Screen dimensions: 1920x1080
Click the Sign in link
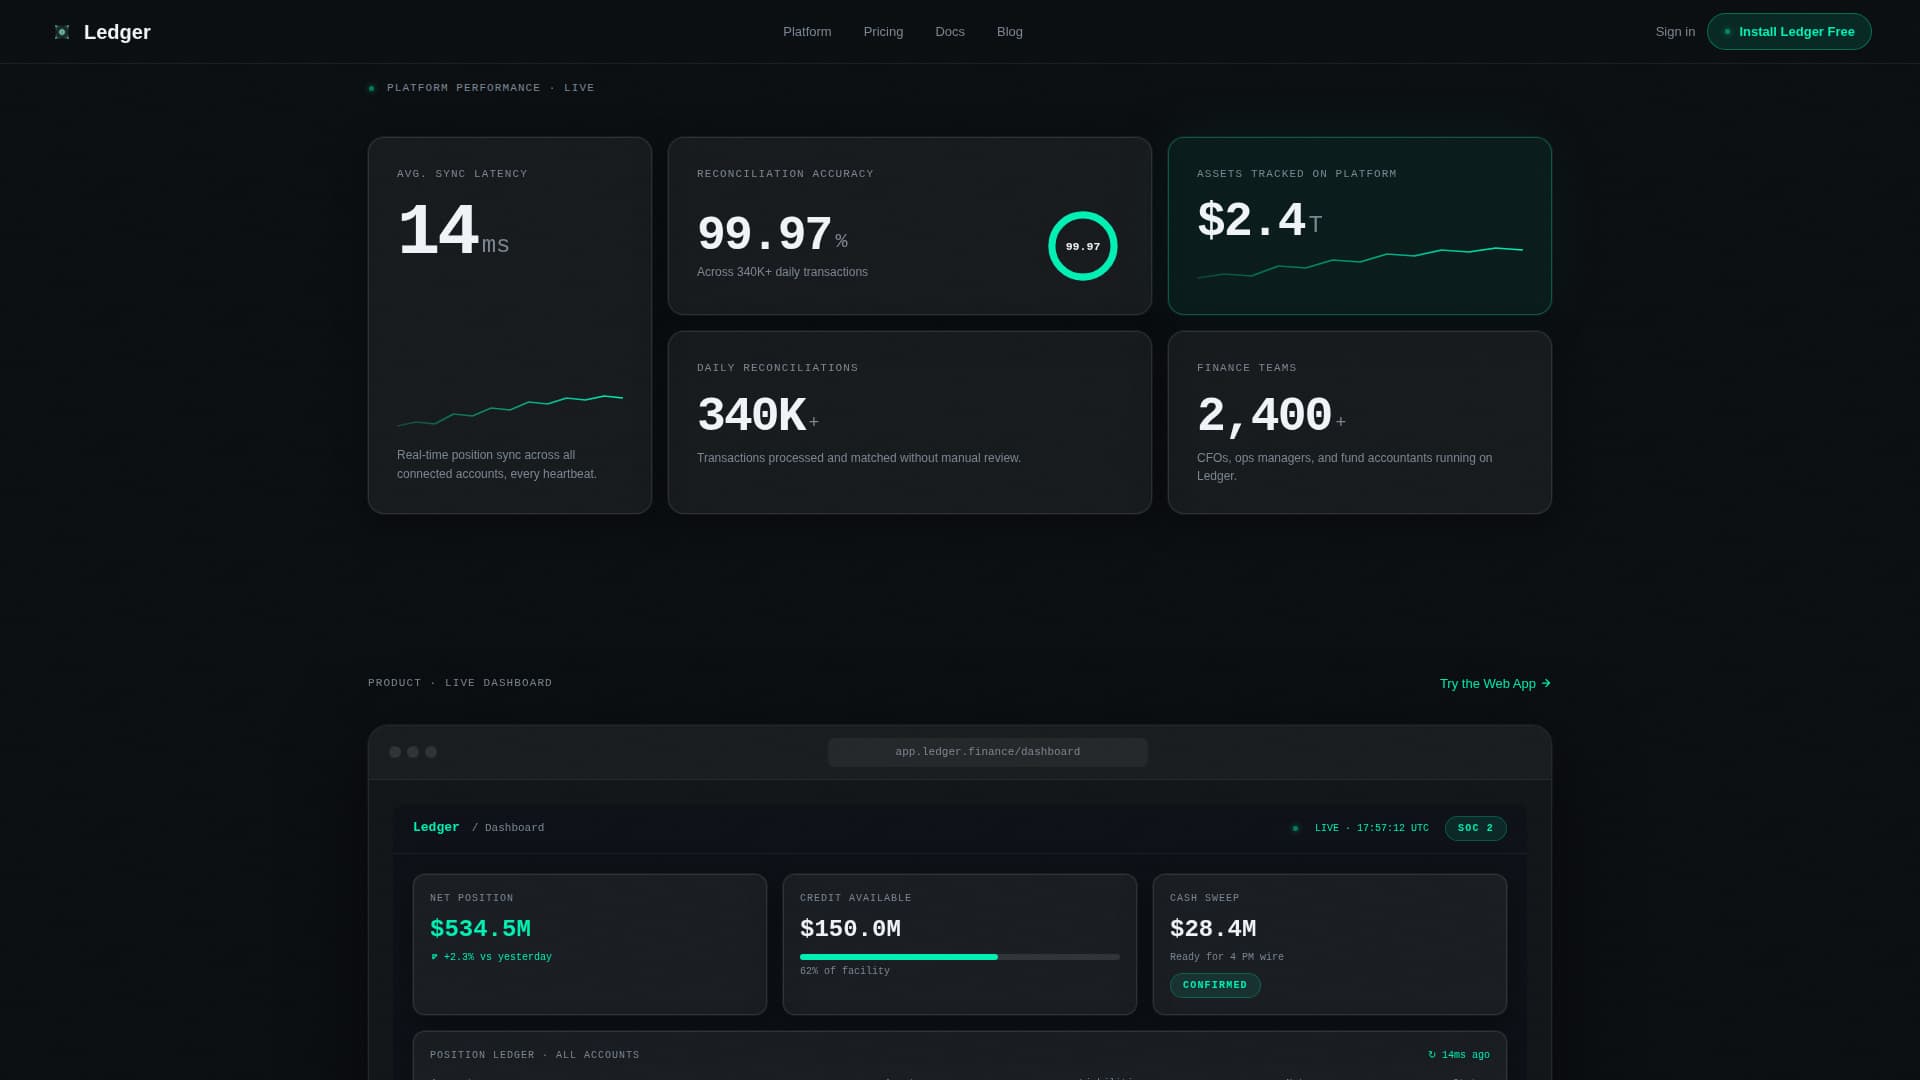coord(1675,32)
